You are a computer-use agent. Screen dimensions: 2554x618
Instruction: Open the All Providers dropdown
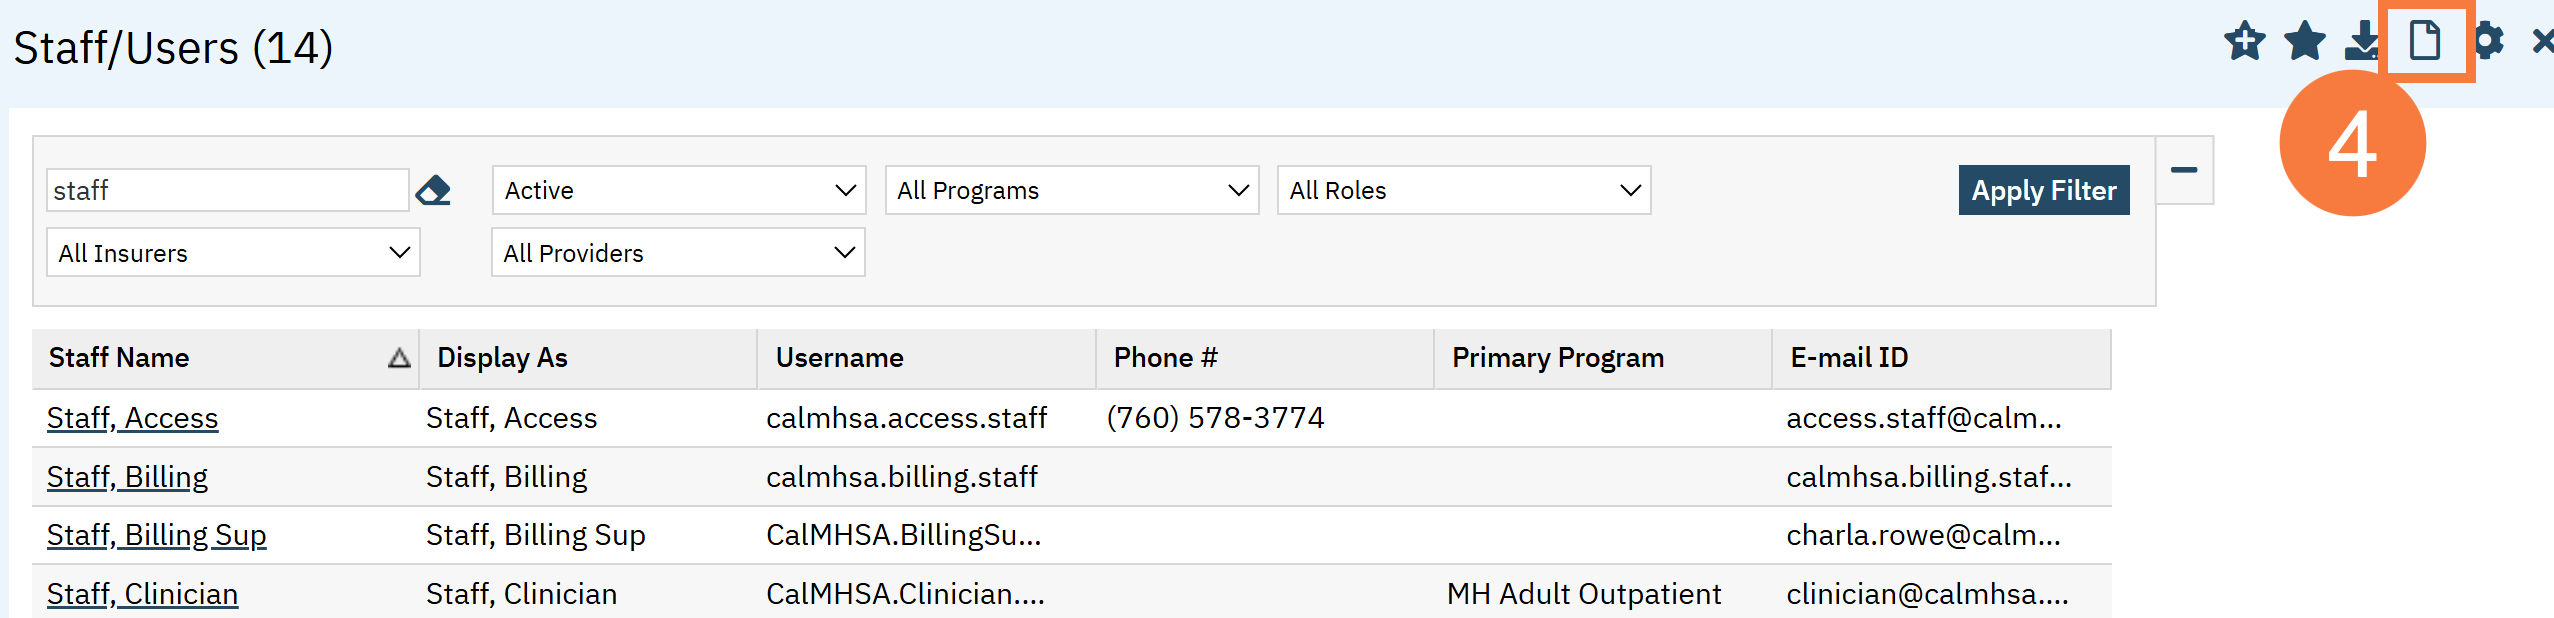pos(678,253)
